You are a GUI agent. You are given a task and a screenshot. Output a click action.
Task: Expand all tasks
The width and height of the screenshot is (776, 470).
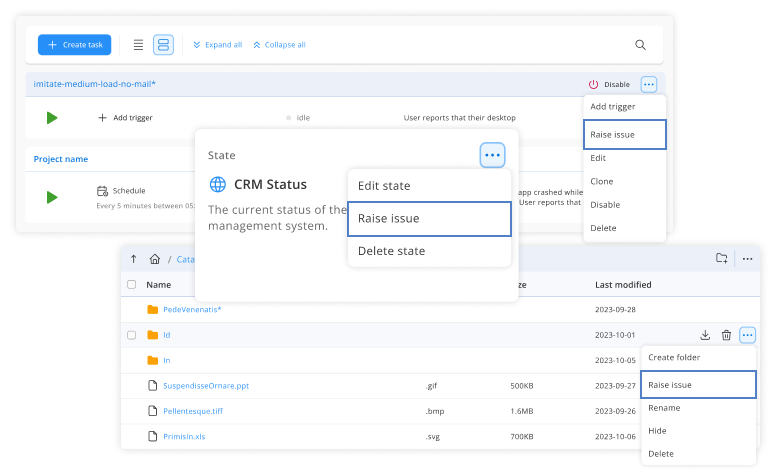pyautogui.click(x=218, y=45)
